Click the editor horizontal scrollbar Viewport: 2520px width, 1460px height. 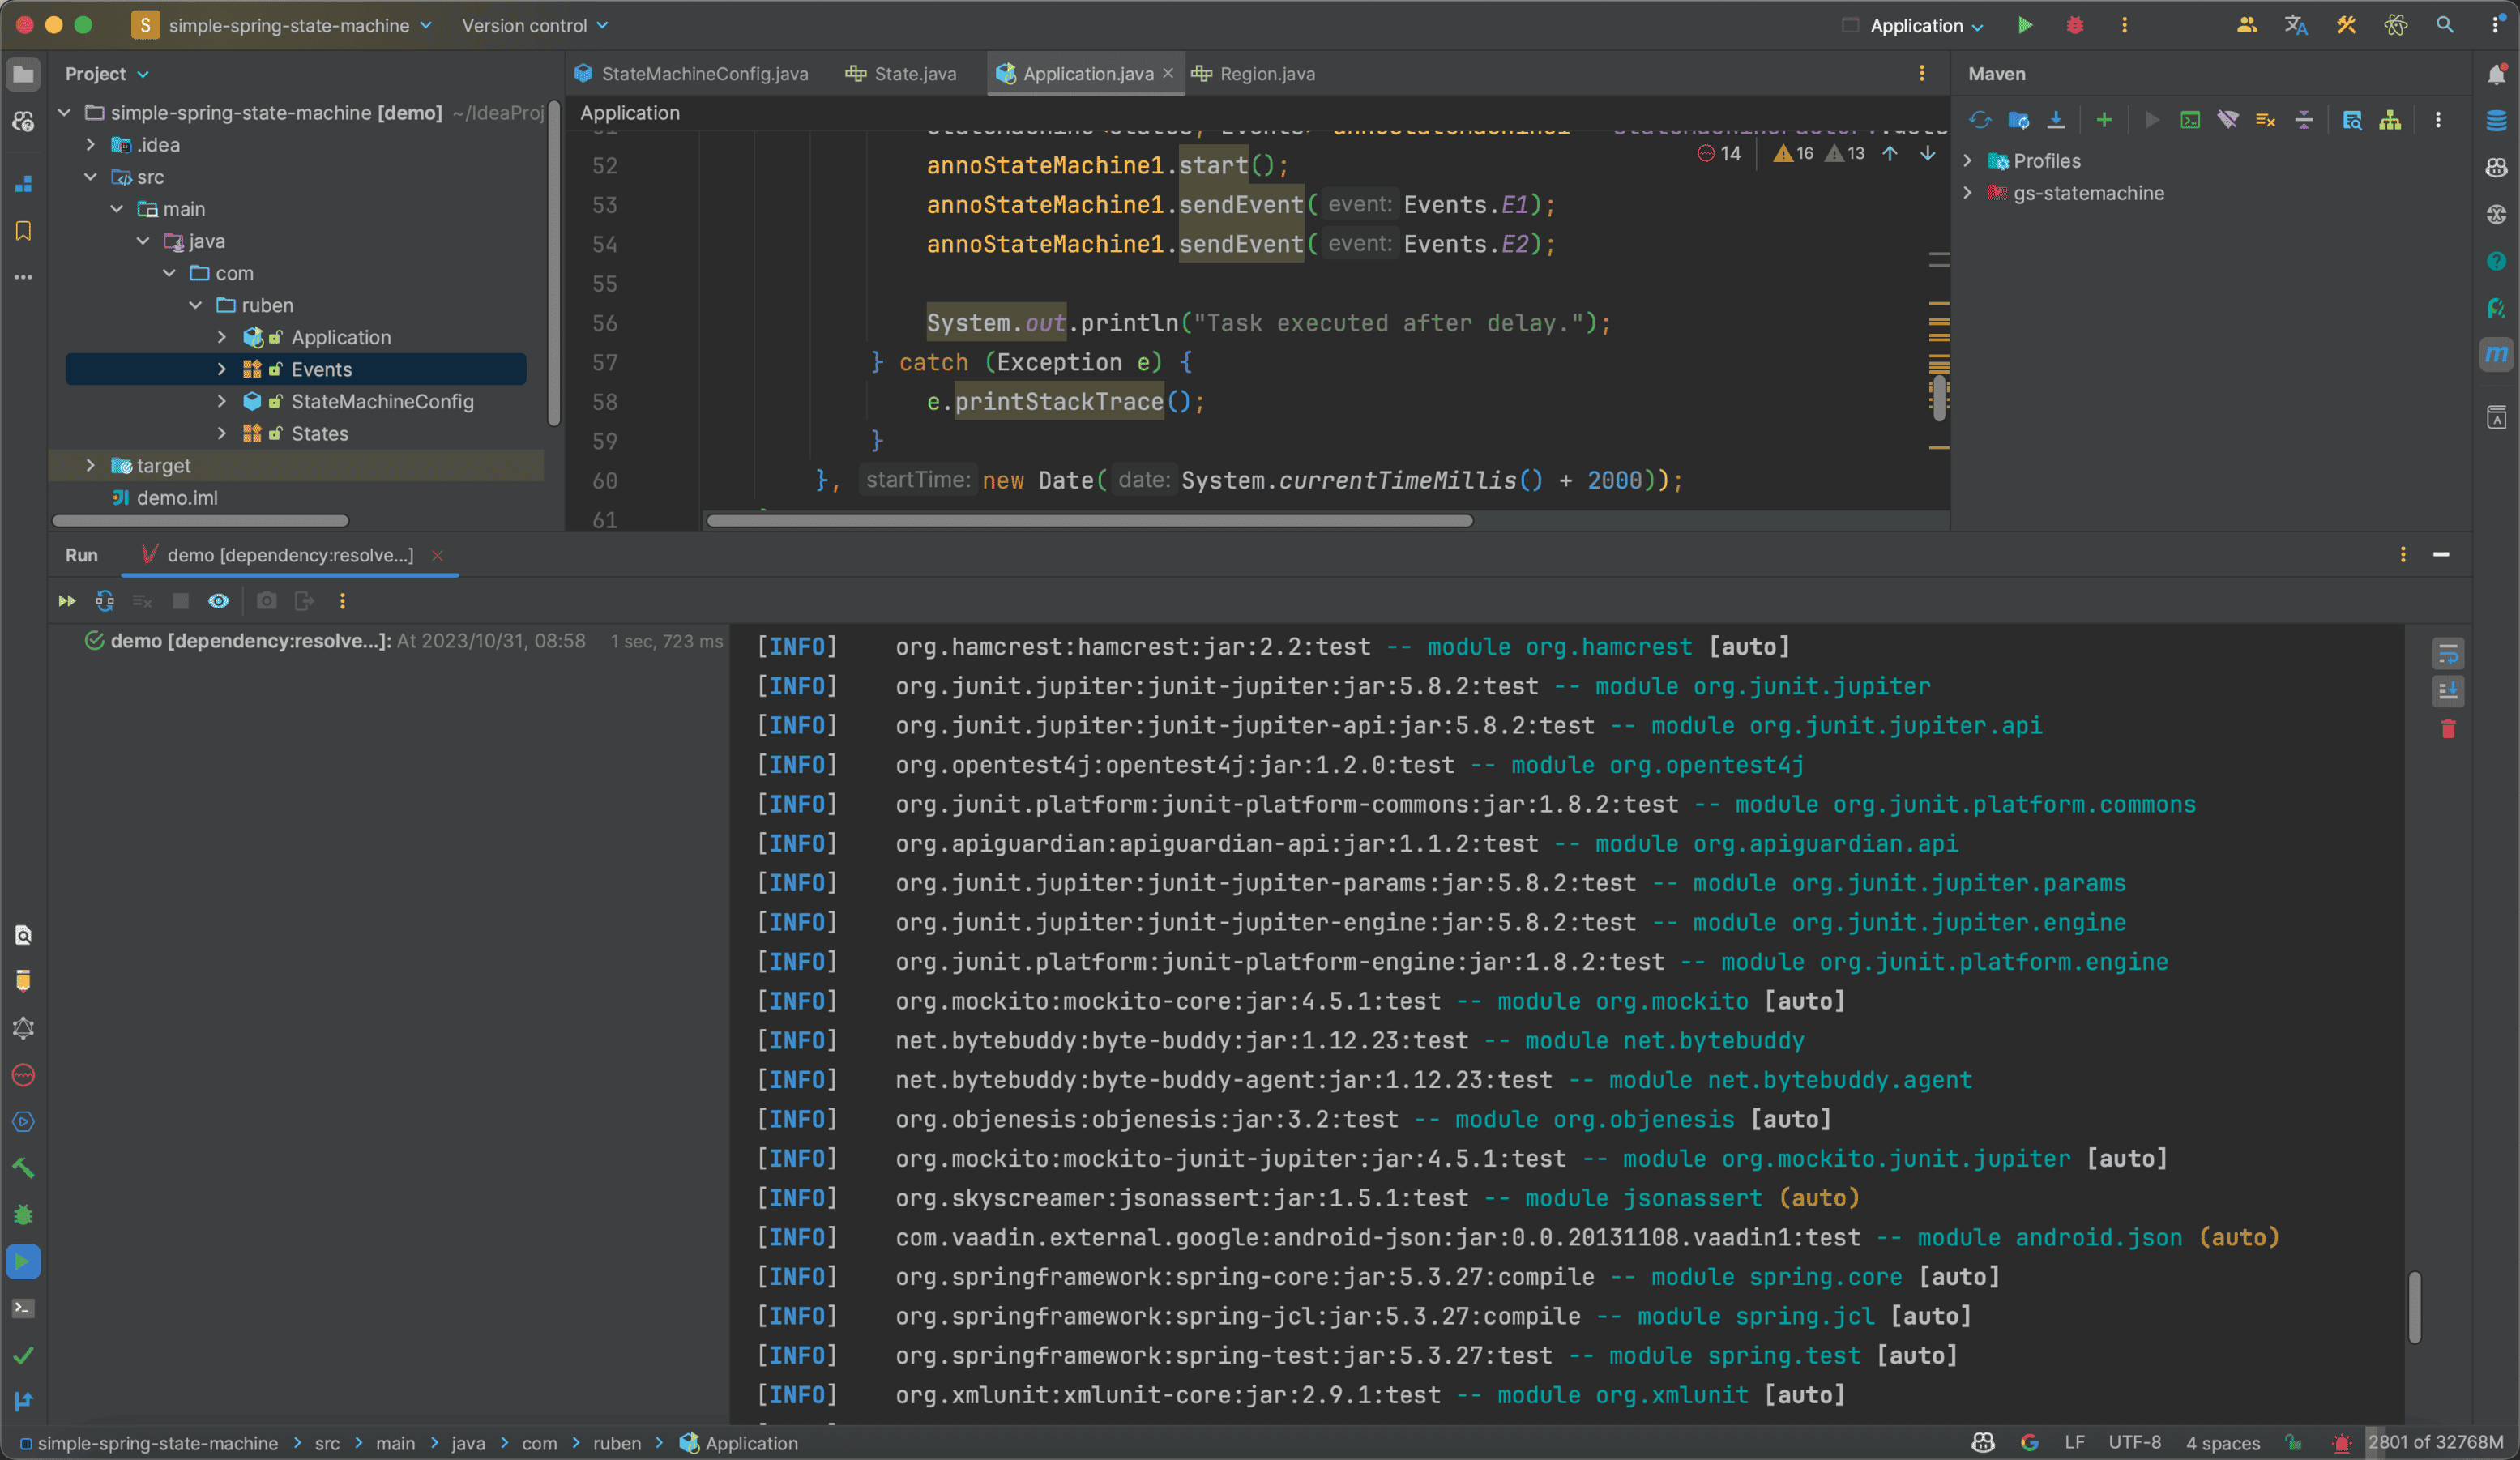pos(1089,520)
